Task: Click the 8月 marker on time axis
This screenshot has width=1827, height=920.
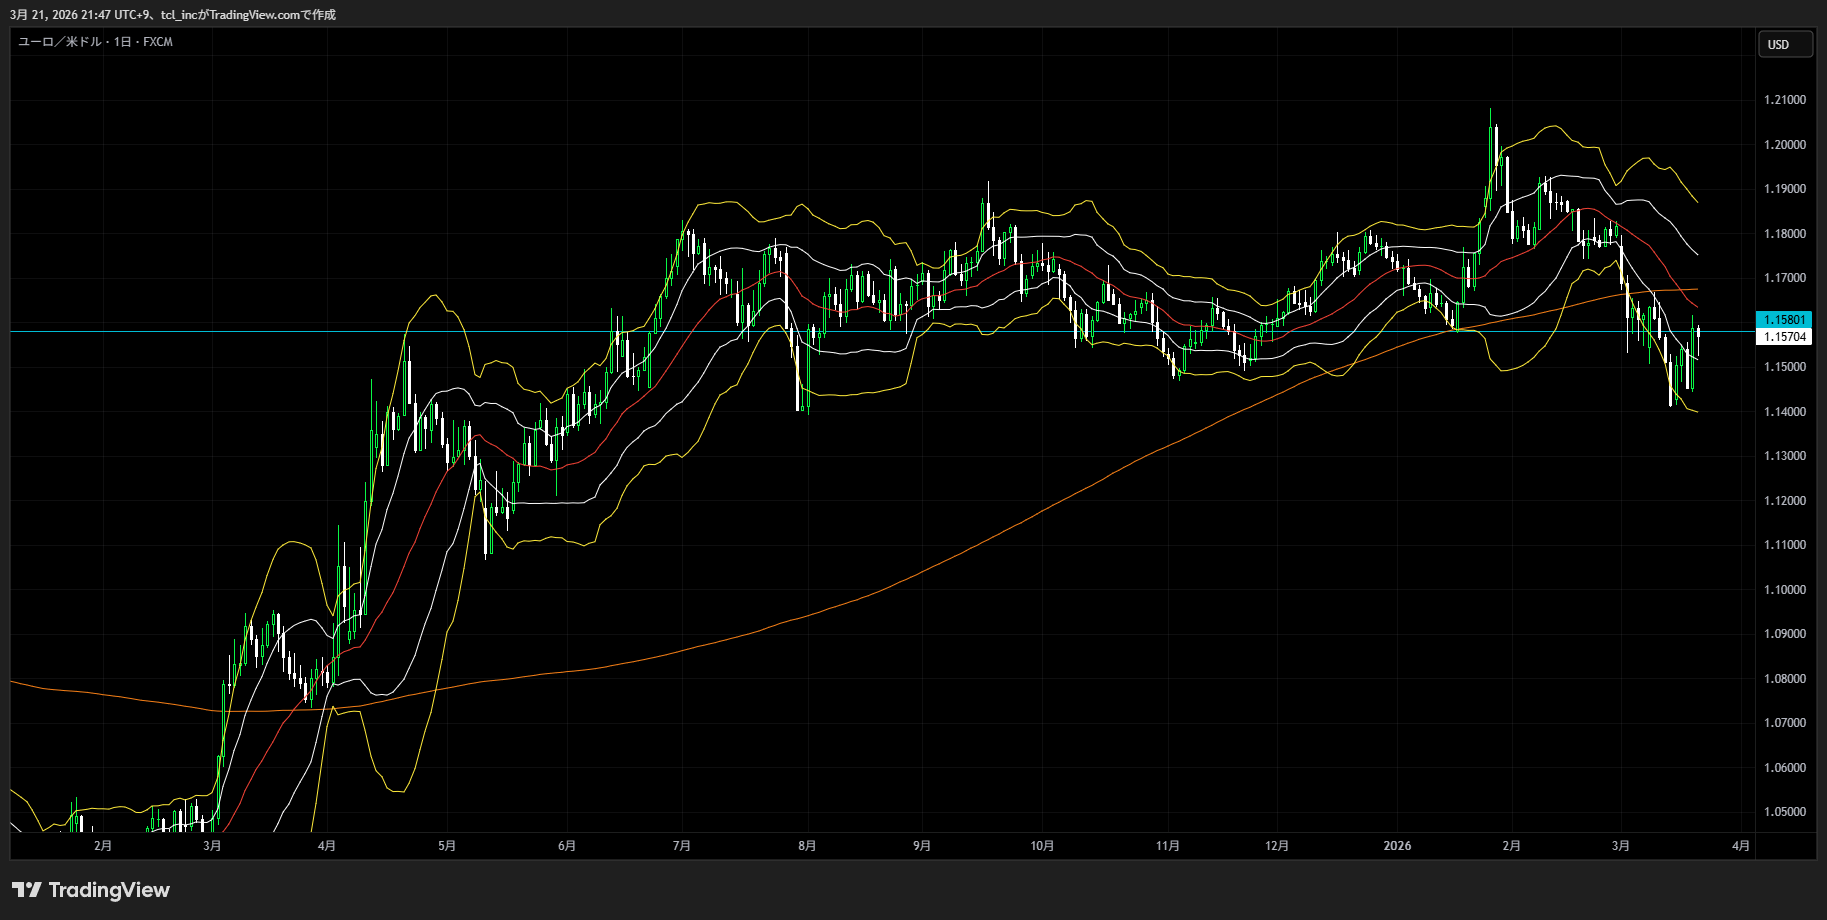Action: point(807,846)
